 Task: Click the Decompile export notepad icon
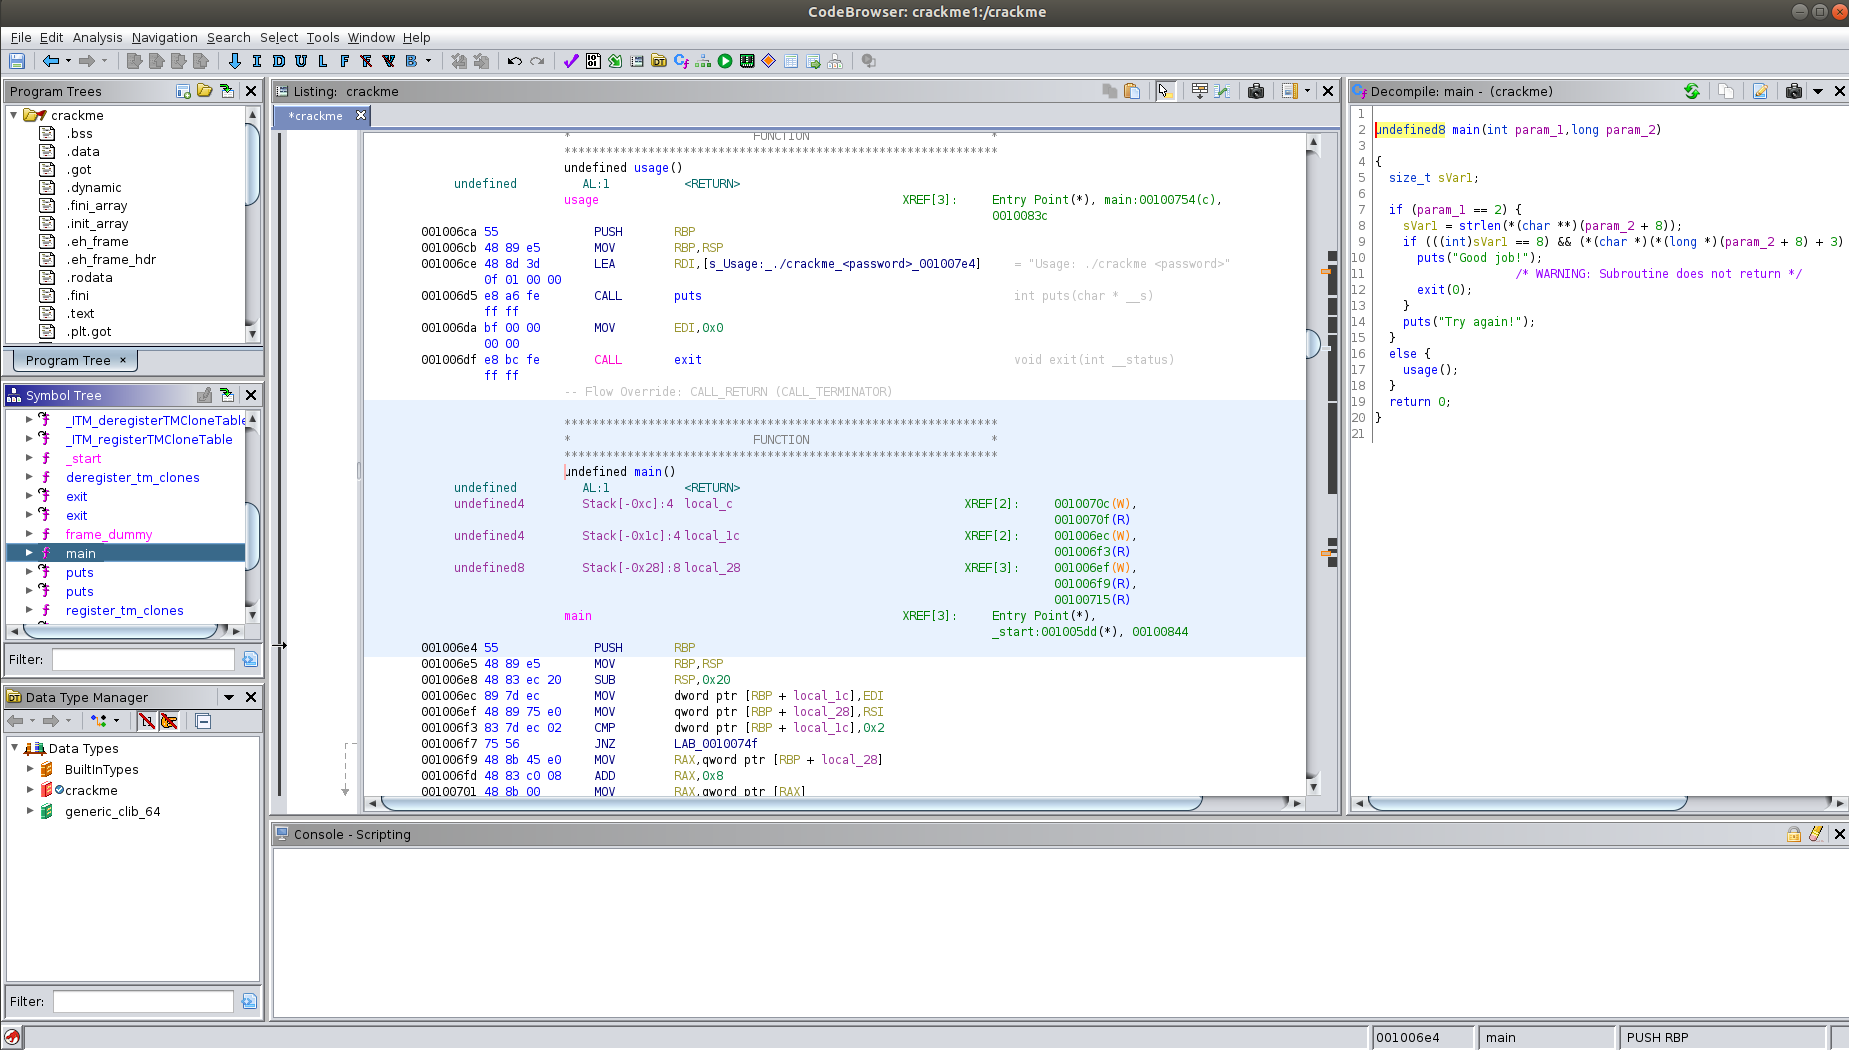point(1760,91)
